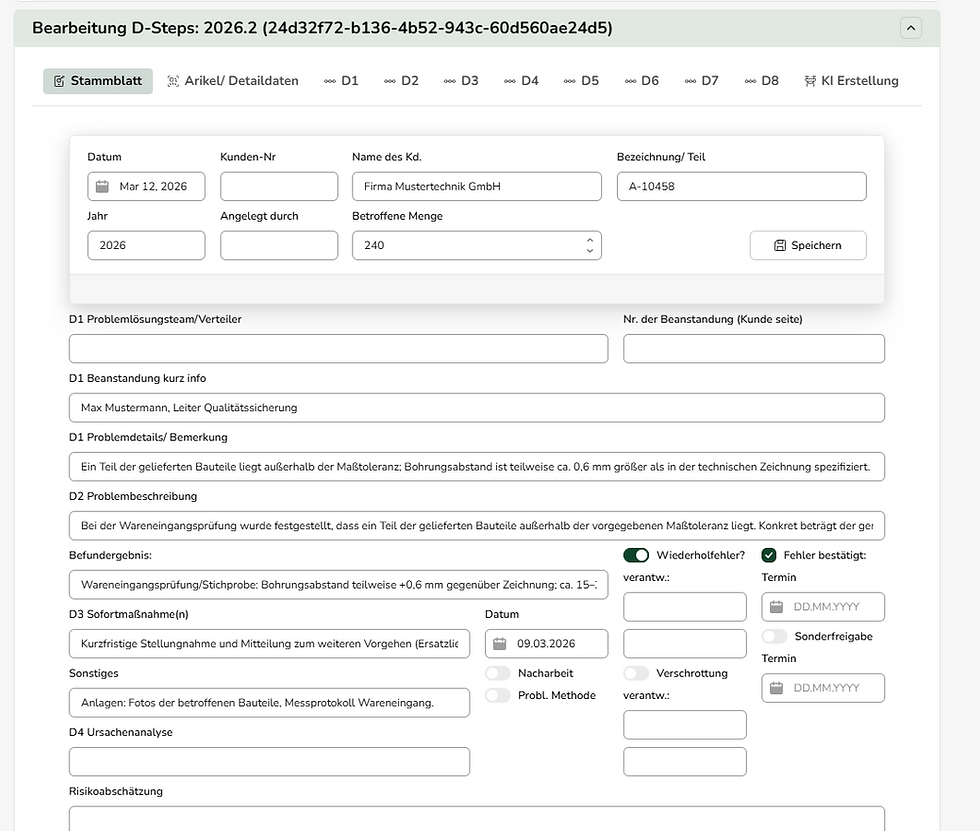
Task: Click D1 Beanstandung kurz info field
Action: [x=477, y=408]
